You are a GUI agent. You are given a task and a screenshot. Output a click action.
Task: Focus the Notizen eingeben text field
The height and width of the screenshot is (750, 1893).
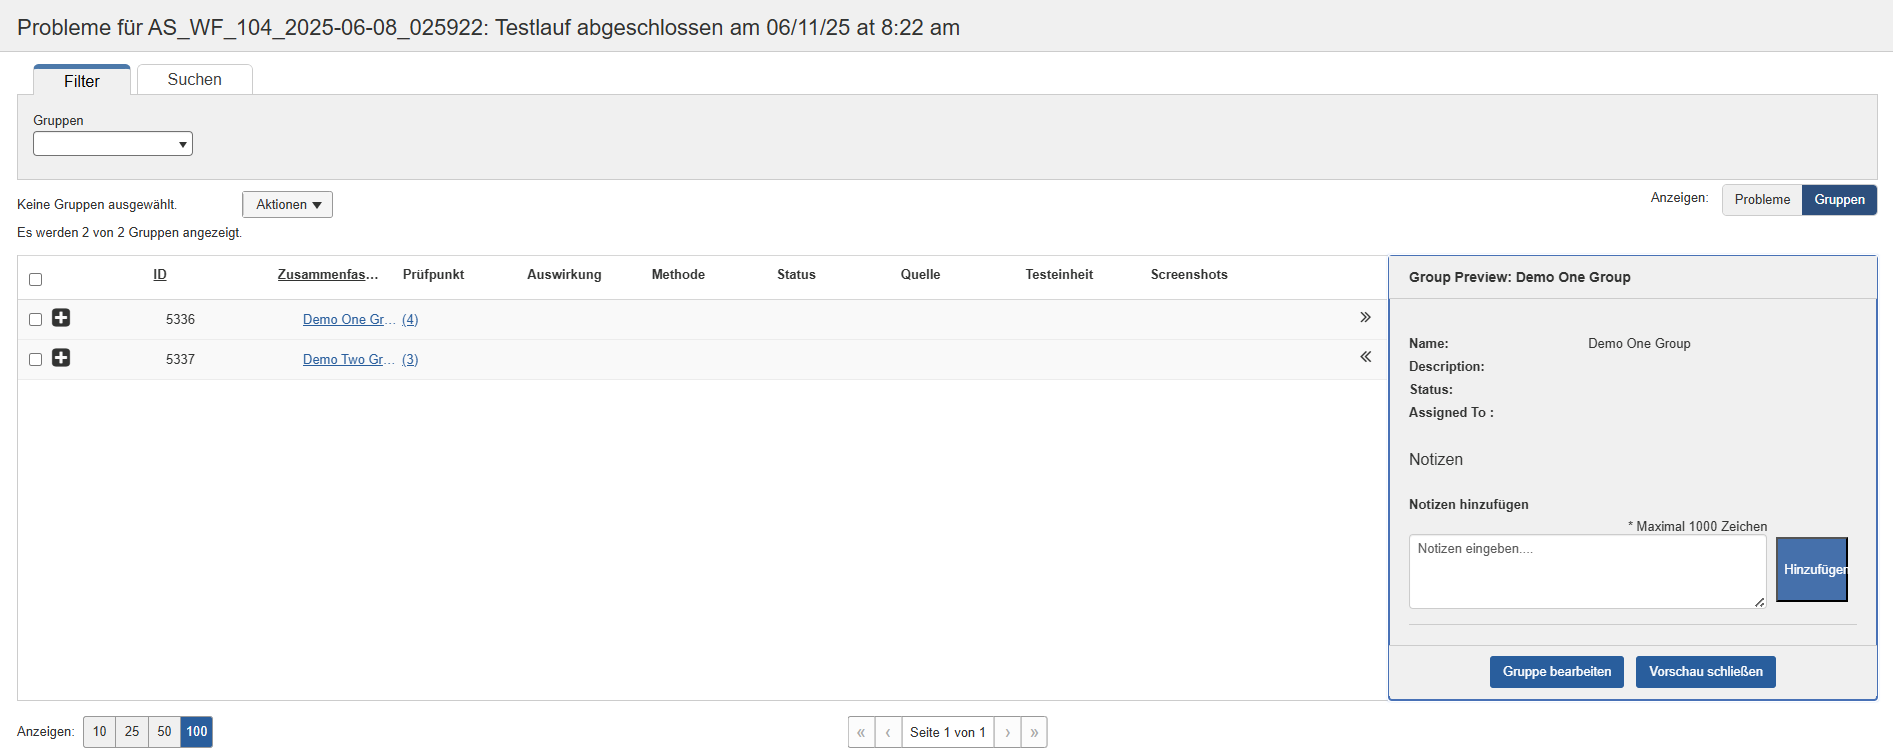coord(1586,571)
